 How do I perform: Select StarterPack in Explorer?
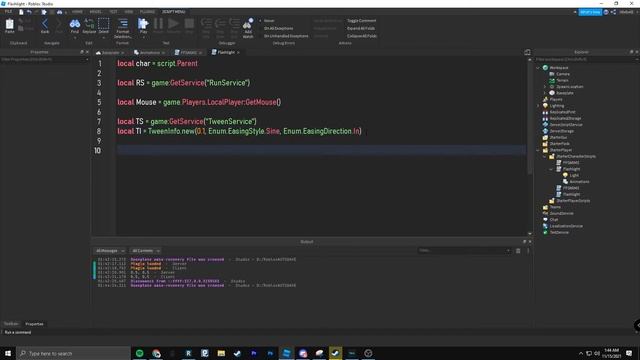(559, 144)
